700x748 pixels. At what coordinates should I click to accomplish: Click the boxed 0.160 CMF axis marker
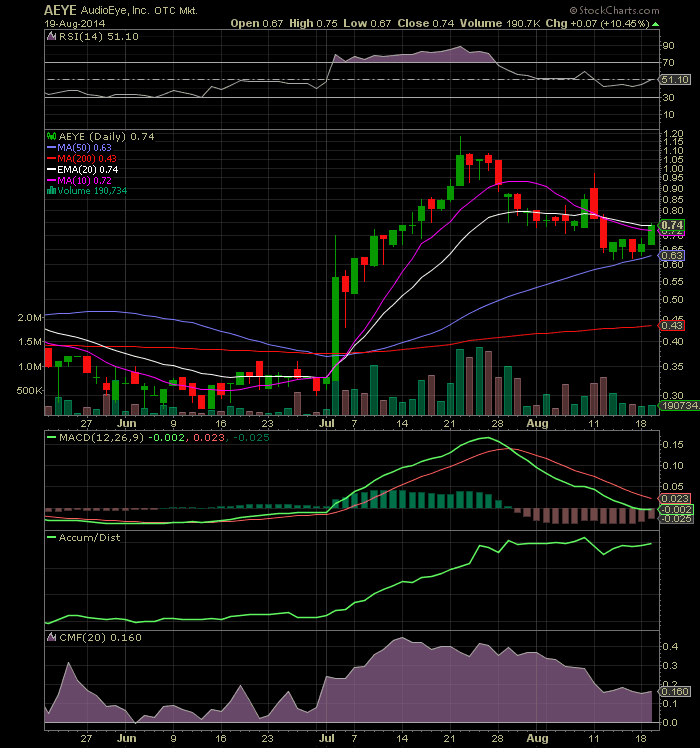675,692
